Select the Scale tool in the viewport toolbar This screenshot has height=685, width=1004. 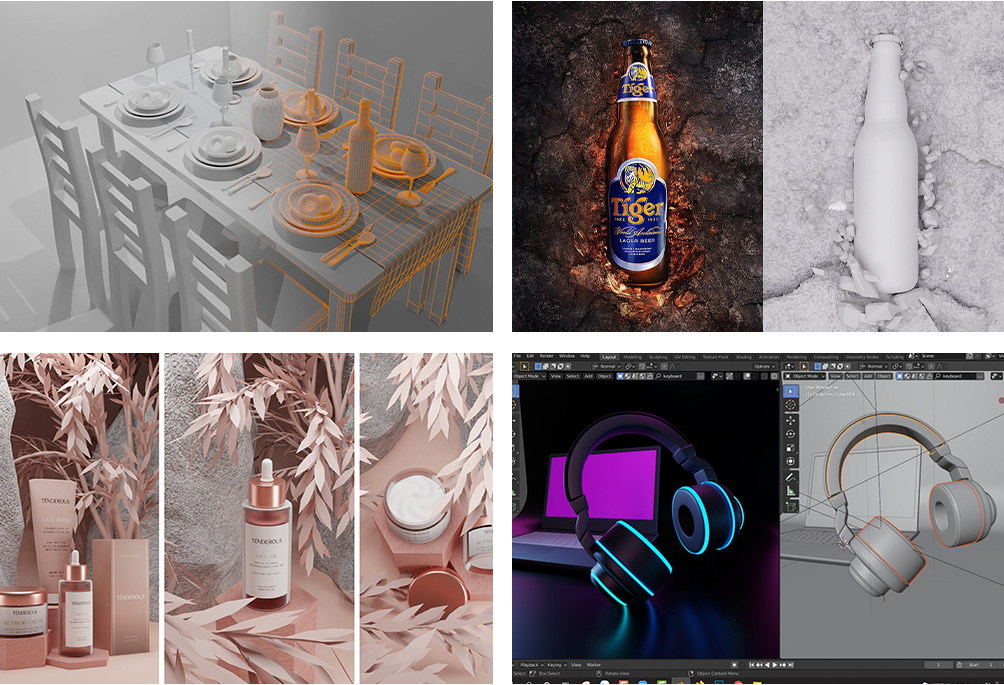(x=790, y=447)
